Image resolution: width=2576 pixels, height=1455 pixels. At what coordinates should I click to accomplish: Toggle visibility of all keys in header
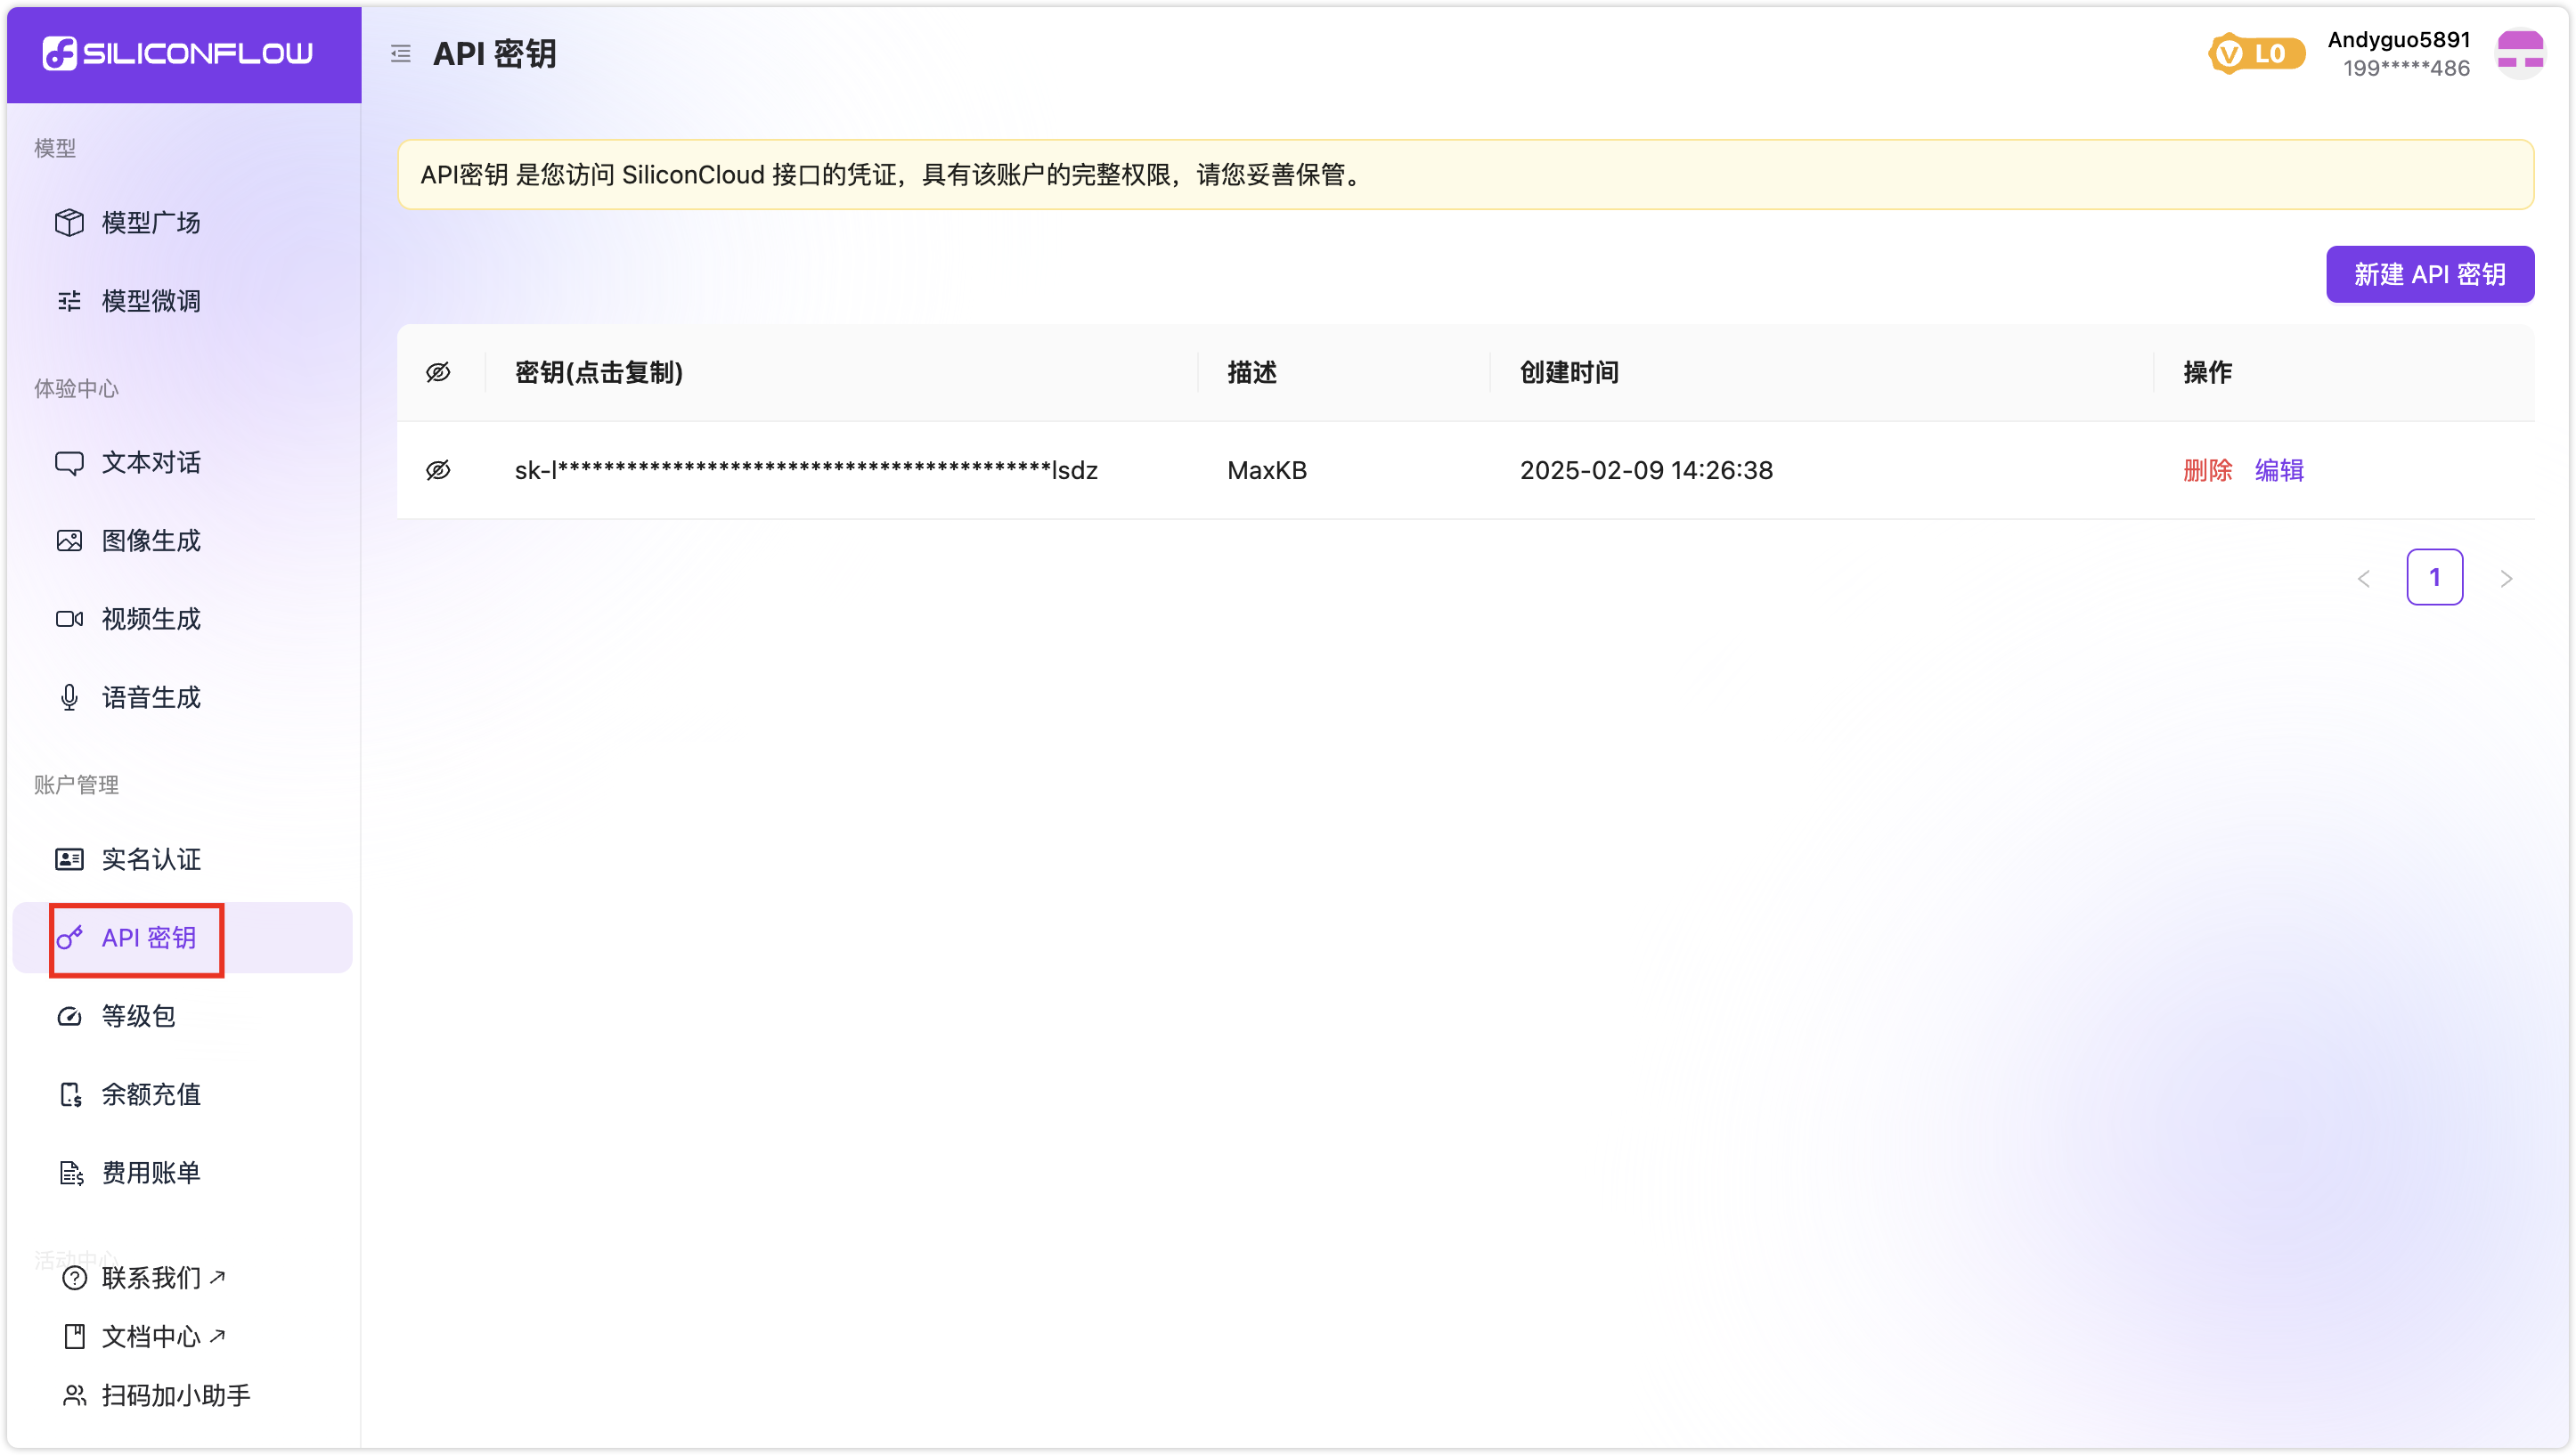[438, 373]
